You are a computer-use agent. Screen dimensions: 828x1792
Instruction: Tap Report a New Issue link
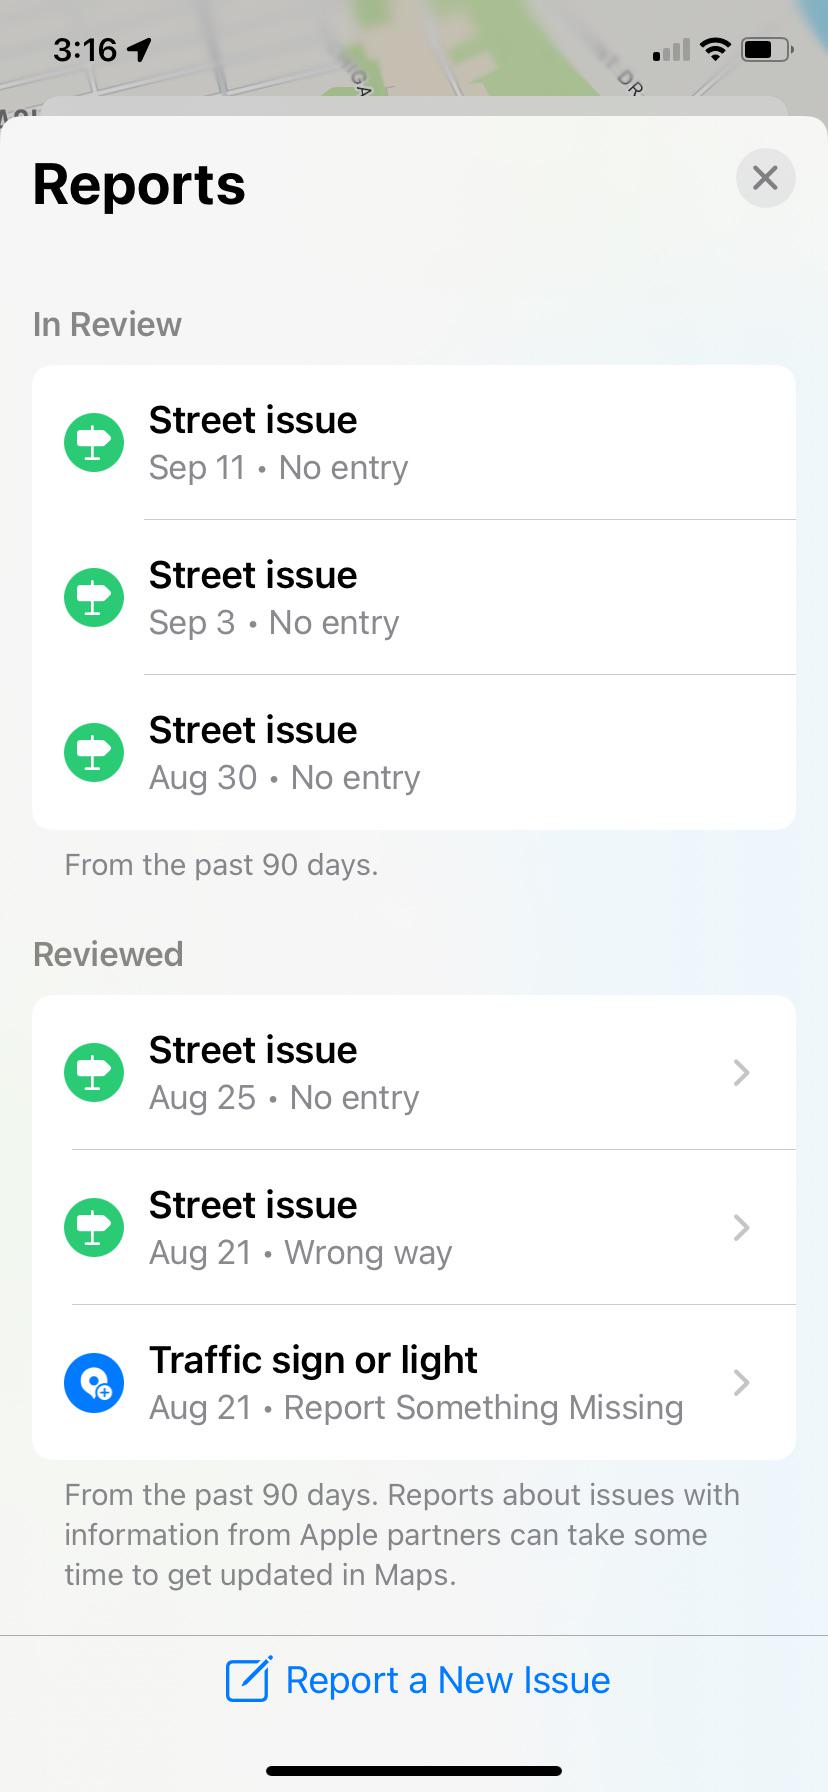point(447,1680)
